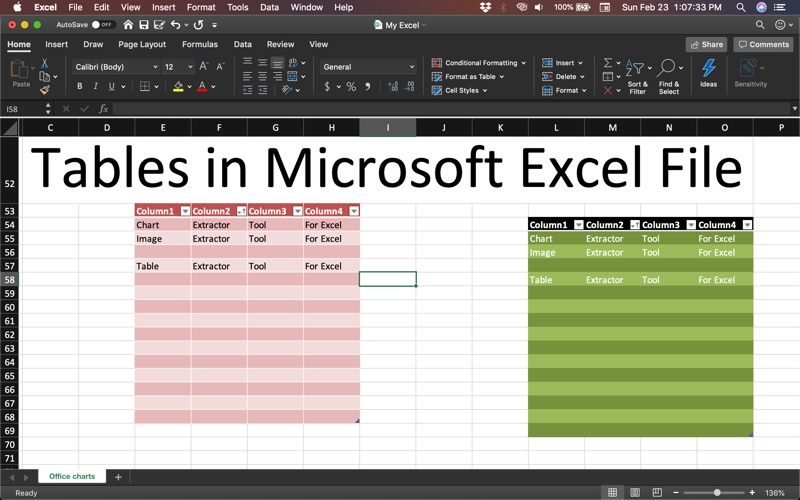Open the Comments button
The width and height of the screenshot is (800, 500).
tap(764, 44)
